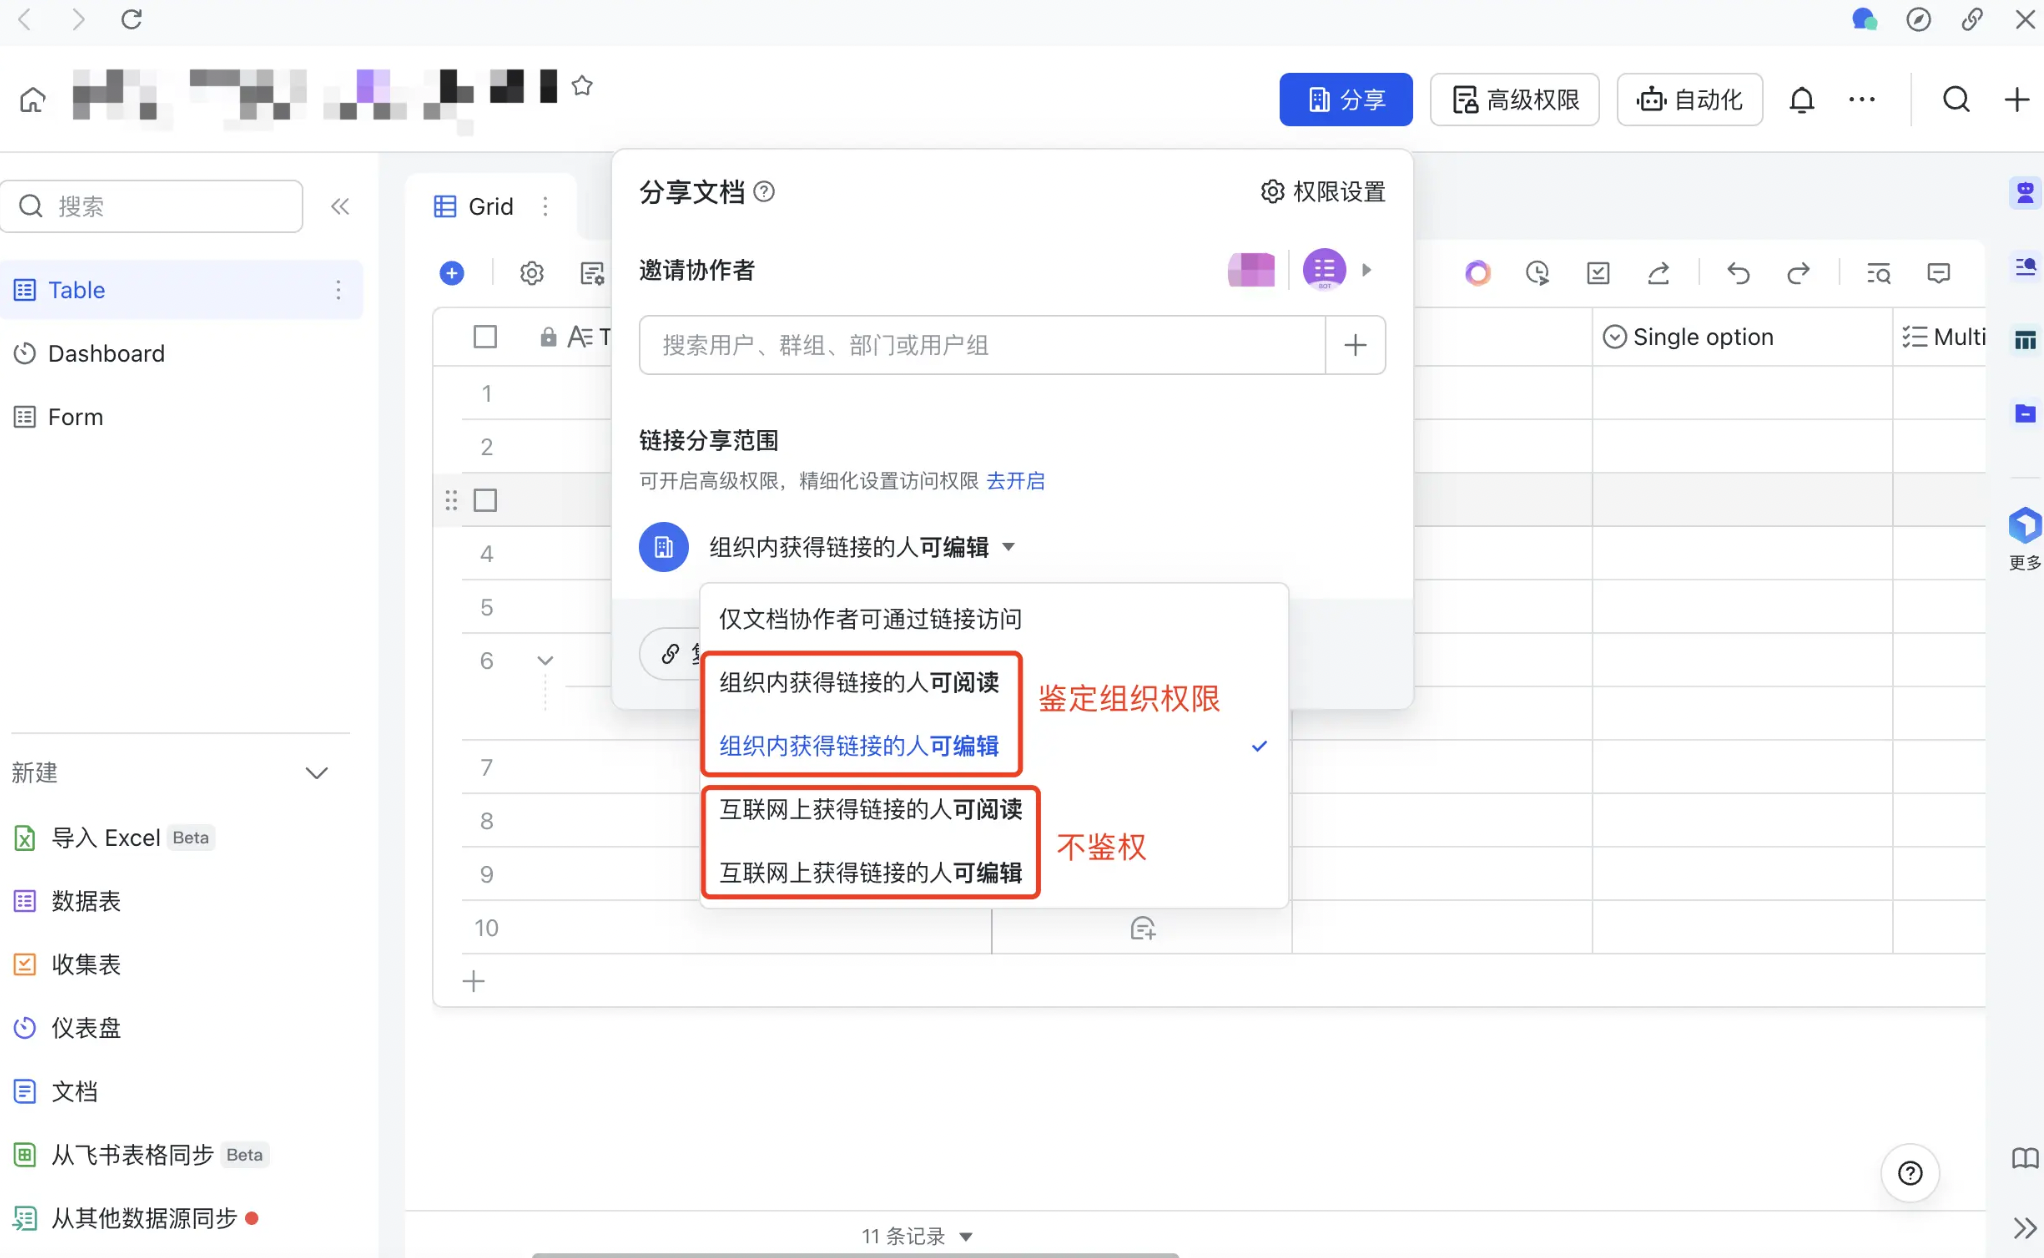The image size is (2044, 1258).
Task: Open the more options ellipsis menu
Action: coord(1862,99)
